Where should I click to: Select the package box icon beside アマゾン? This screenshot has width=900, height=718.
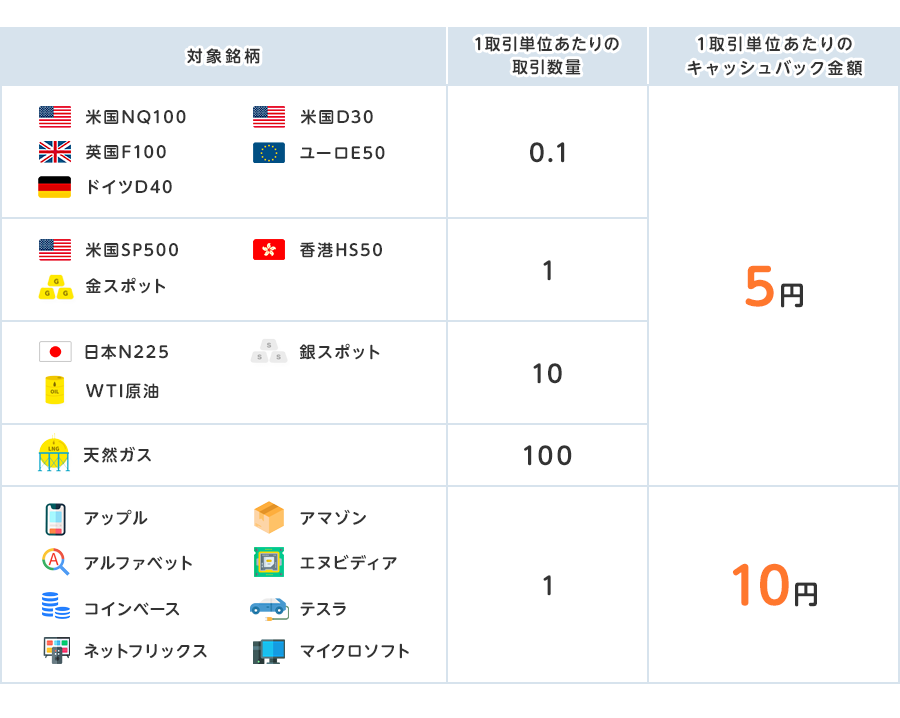point(267,518)
